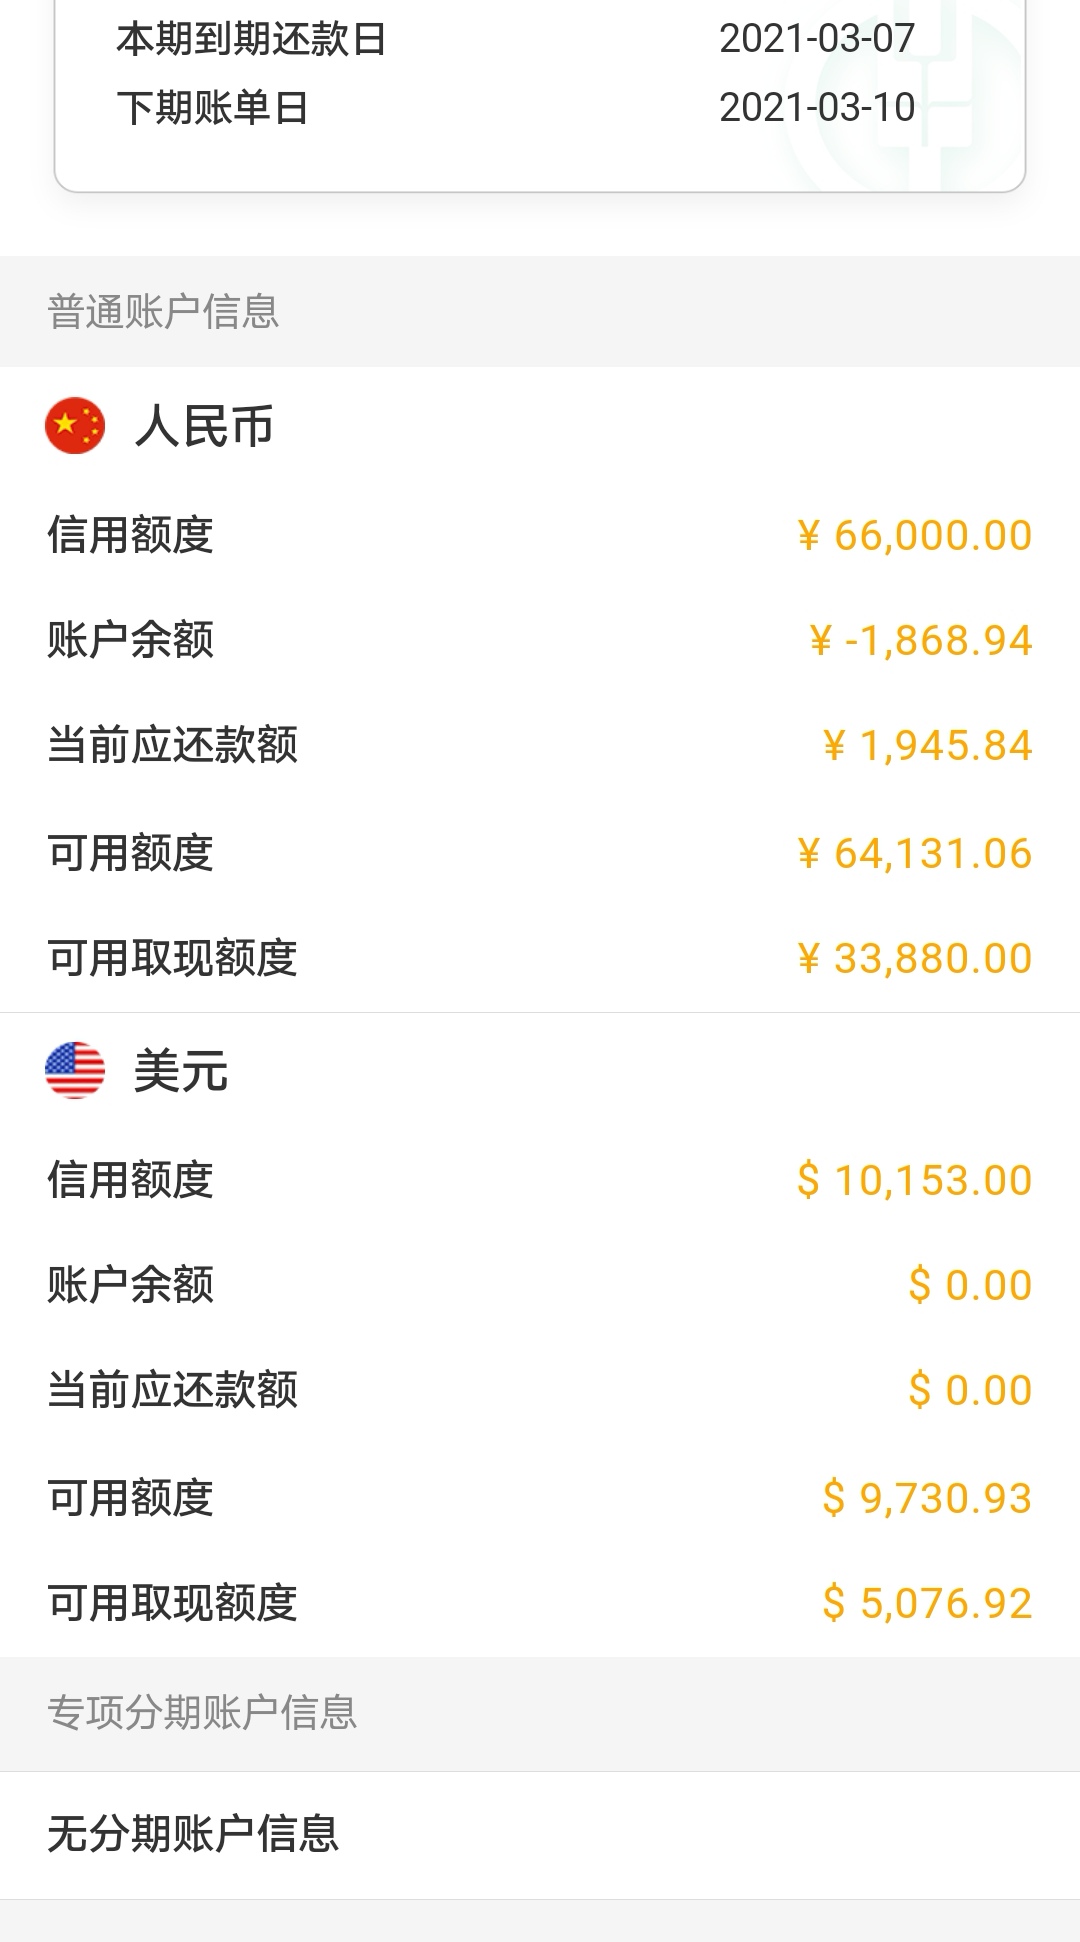Tap the 专项分期账户信息 section header

pyautogui.click(x=540, y=1713)
